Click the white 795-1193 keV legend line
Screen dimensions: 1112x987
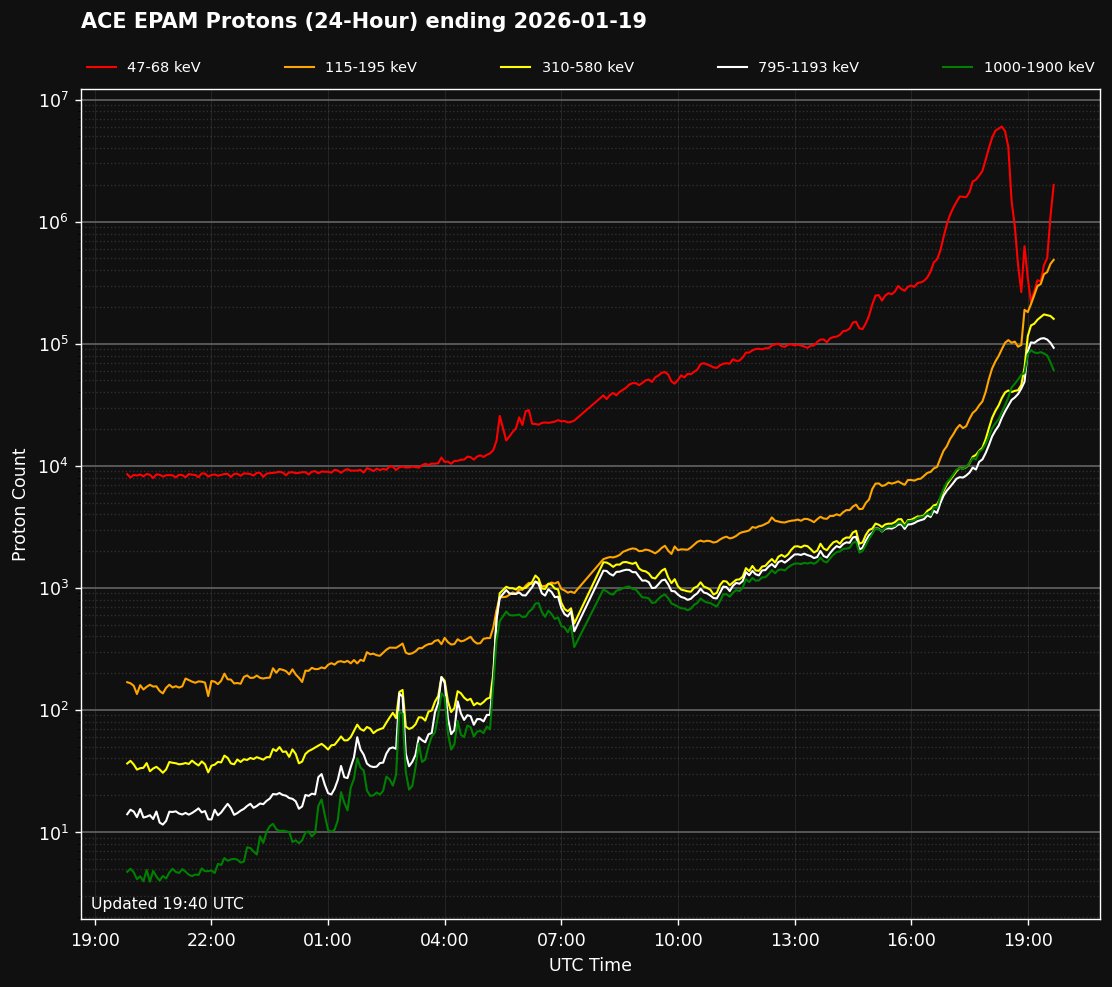point(733,67)
